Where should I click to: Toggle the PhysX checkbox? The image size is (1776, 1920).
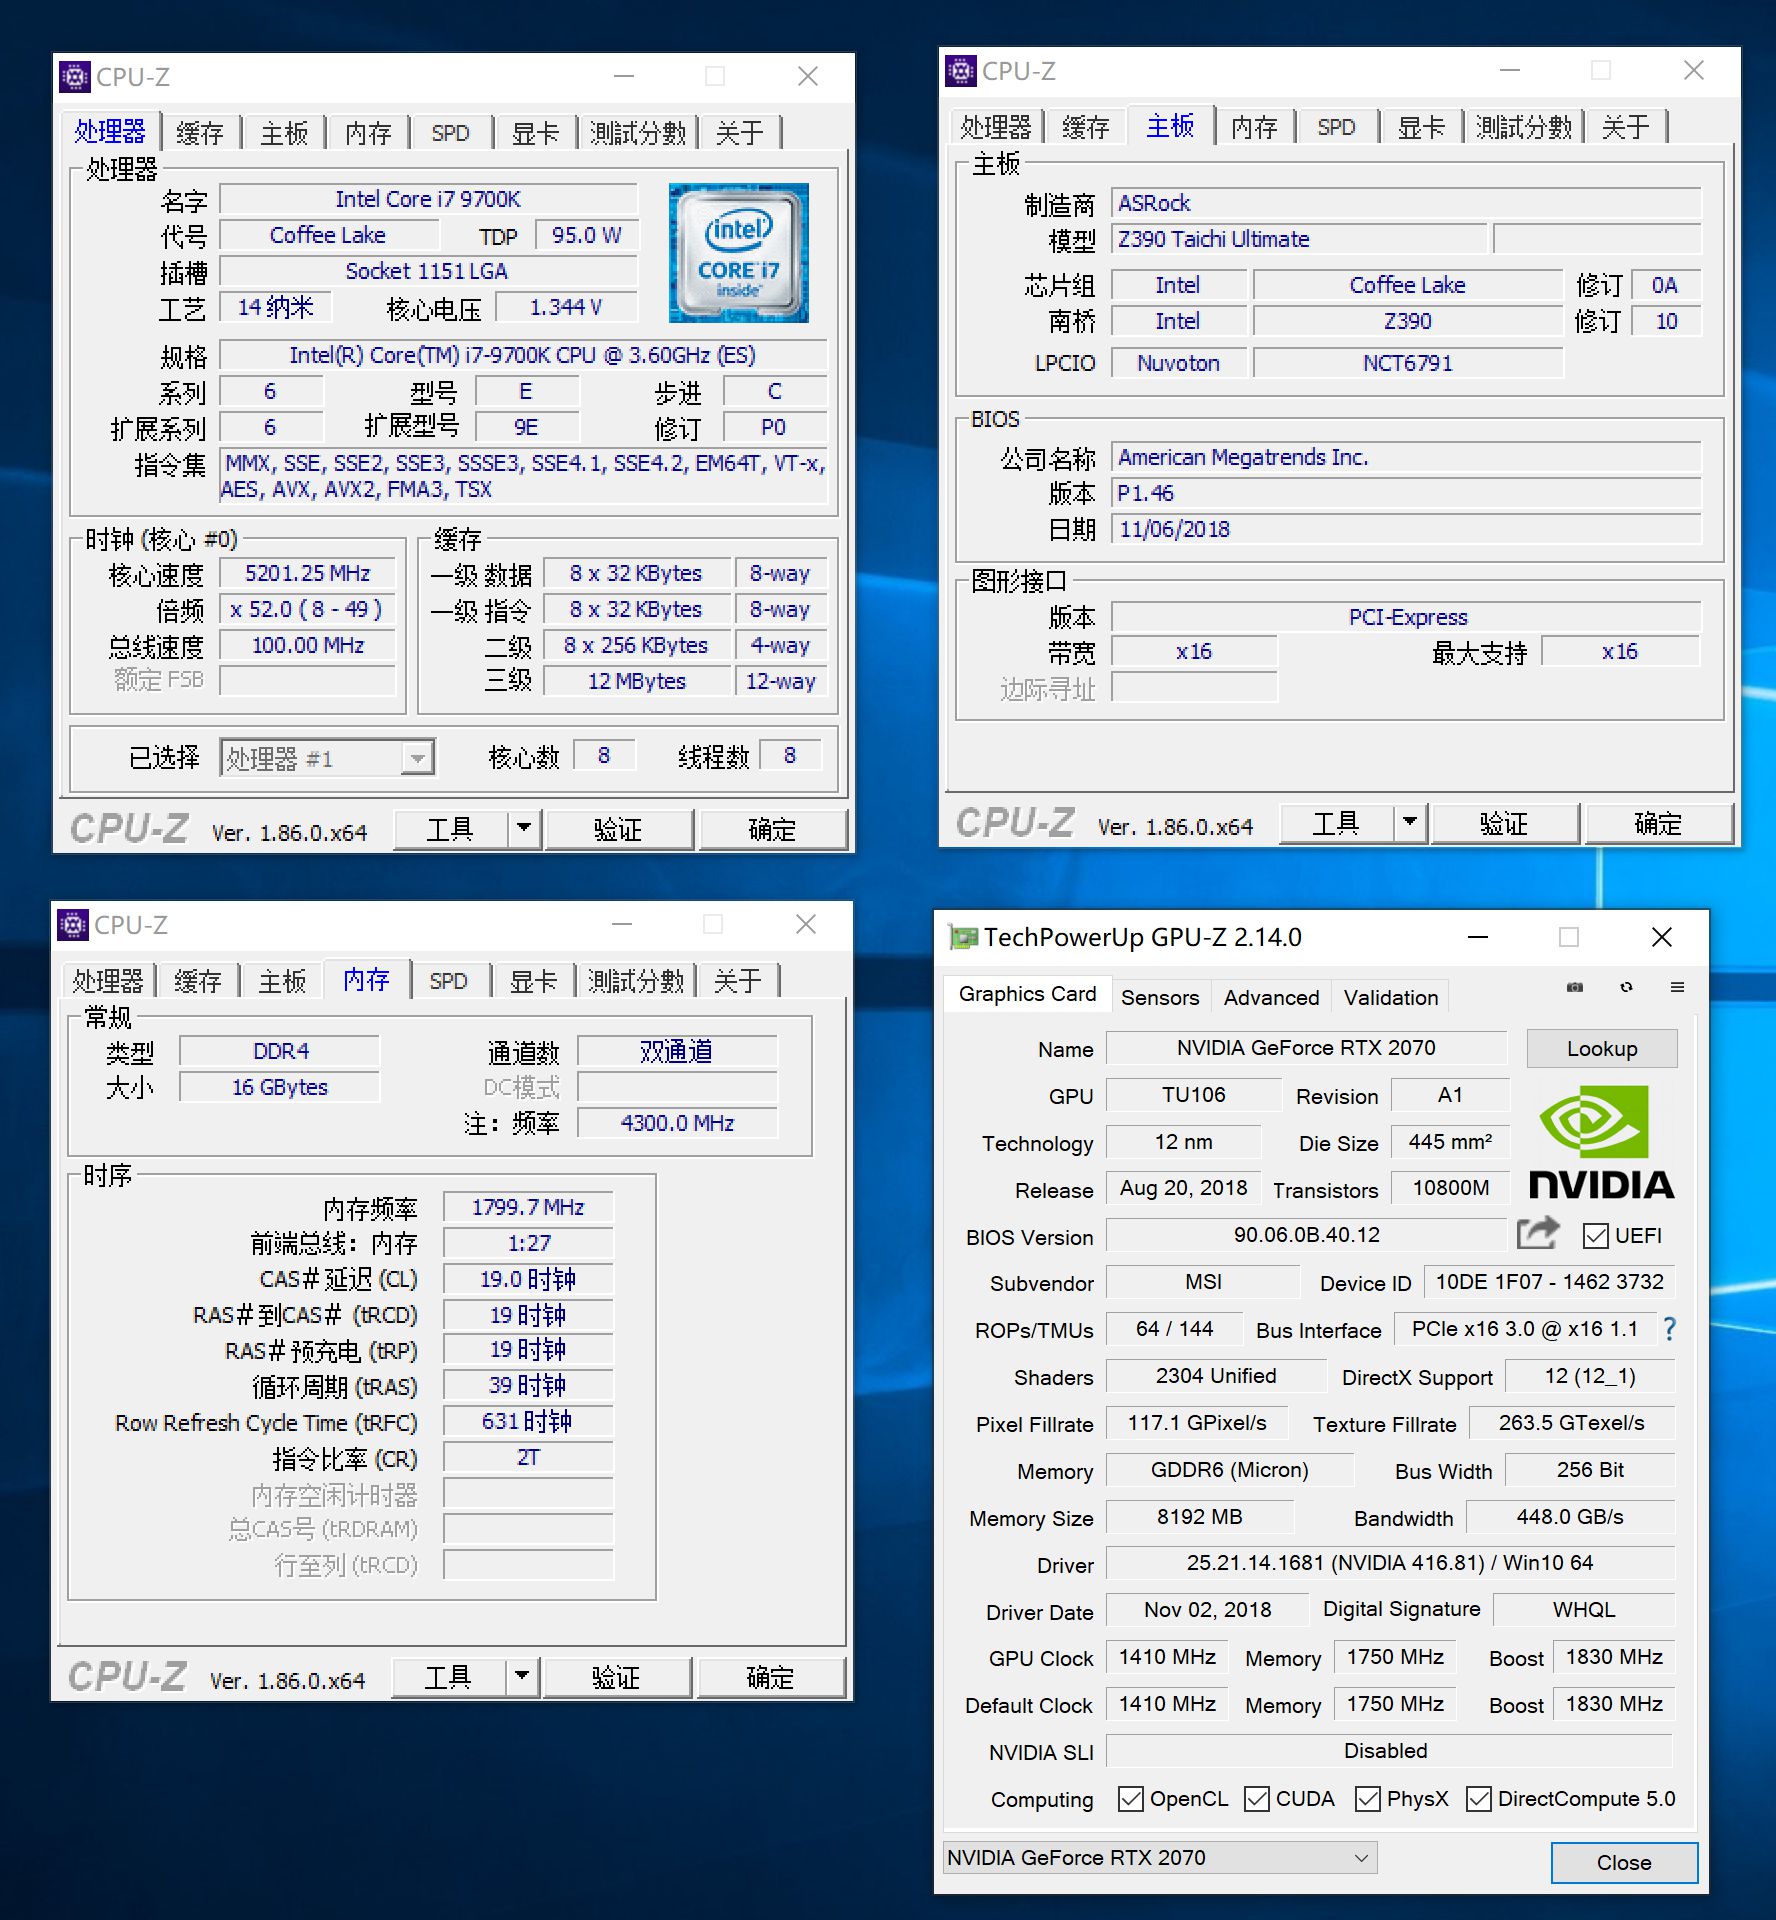[x=1367, y=1798]
